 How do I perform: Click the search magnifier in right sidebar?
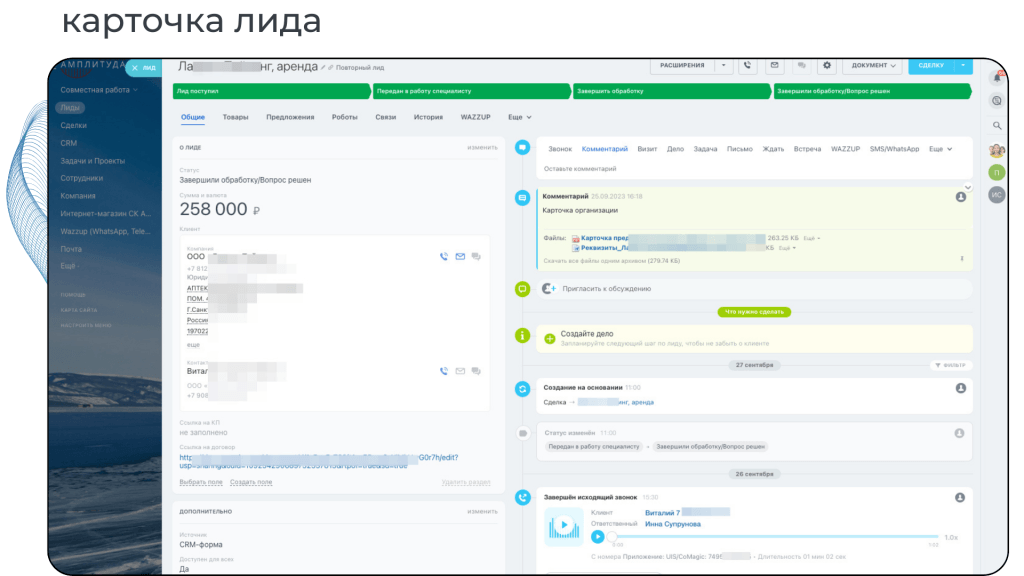tap(997, 125)
